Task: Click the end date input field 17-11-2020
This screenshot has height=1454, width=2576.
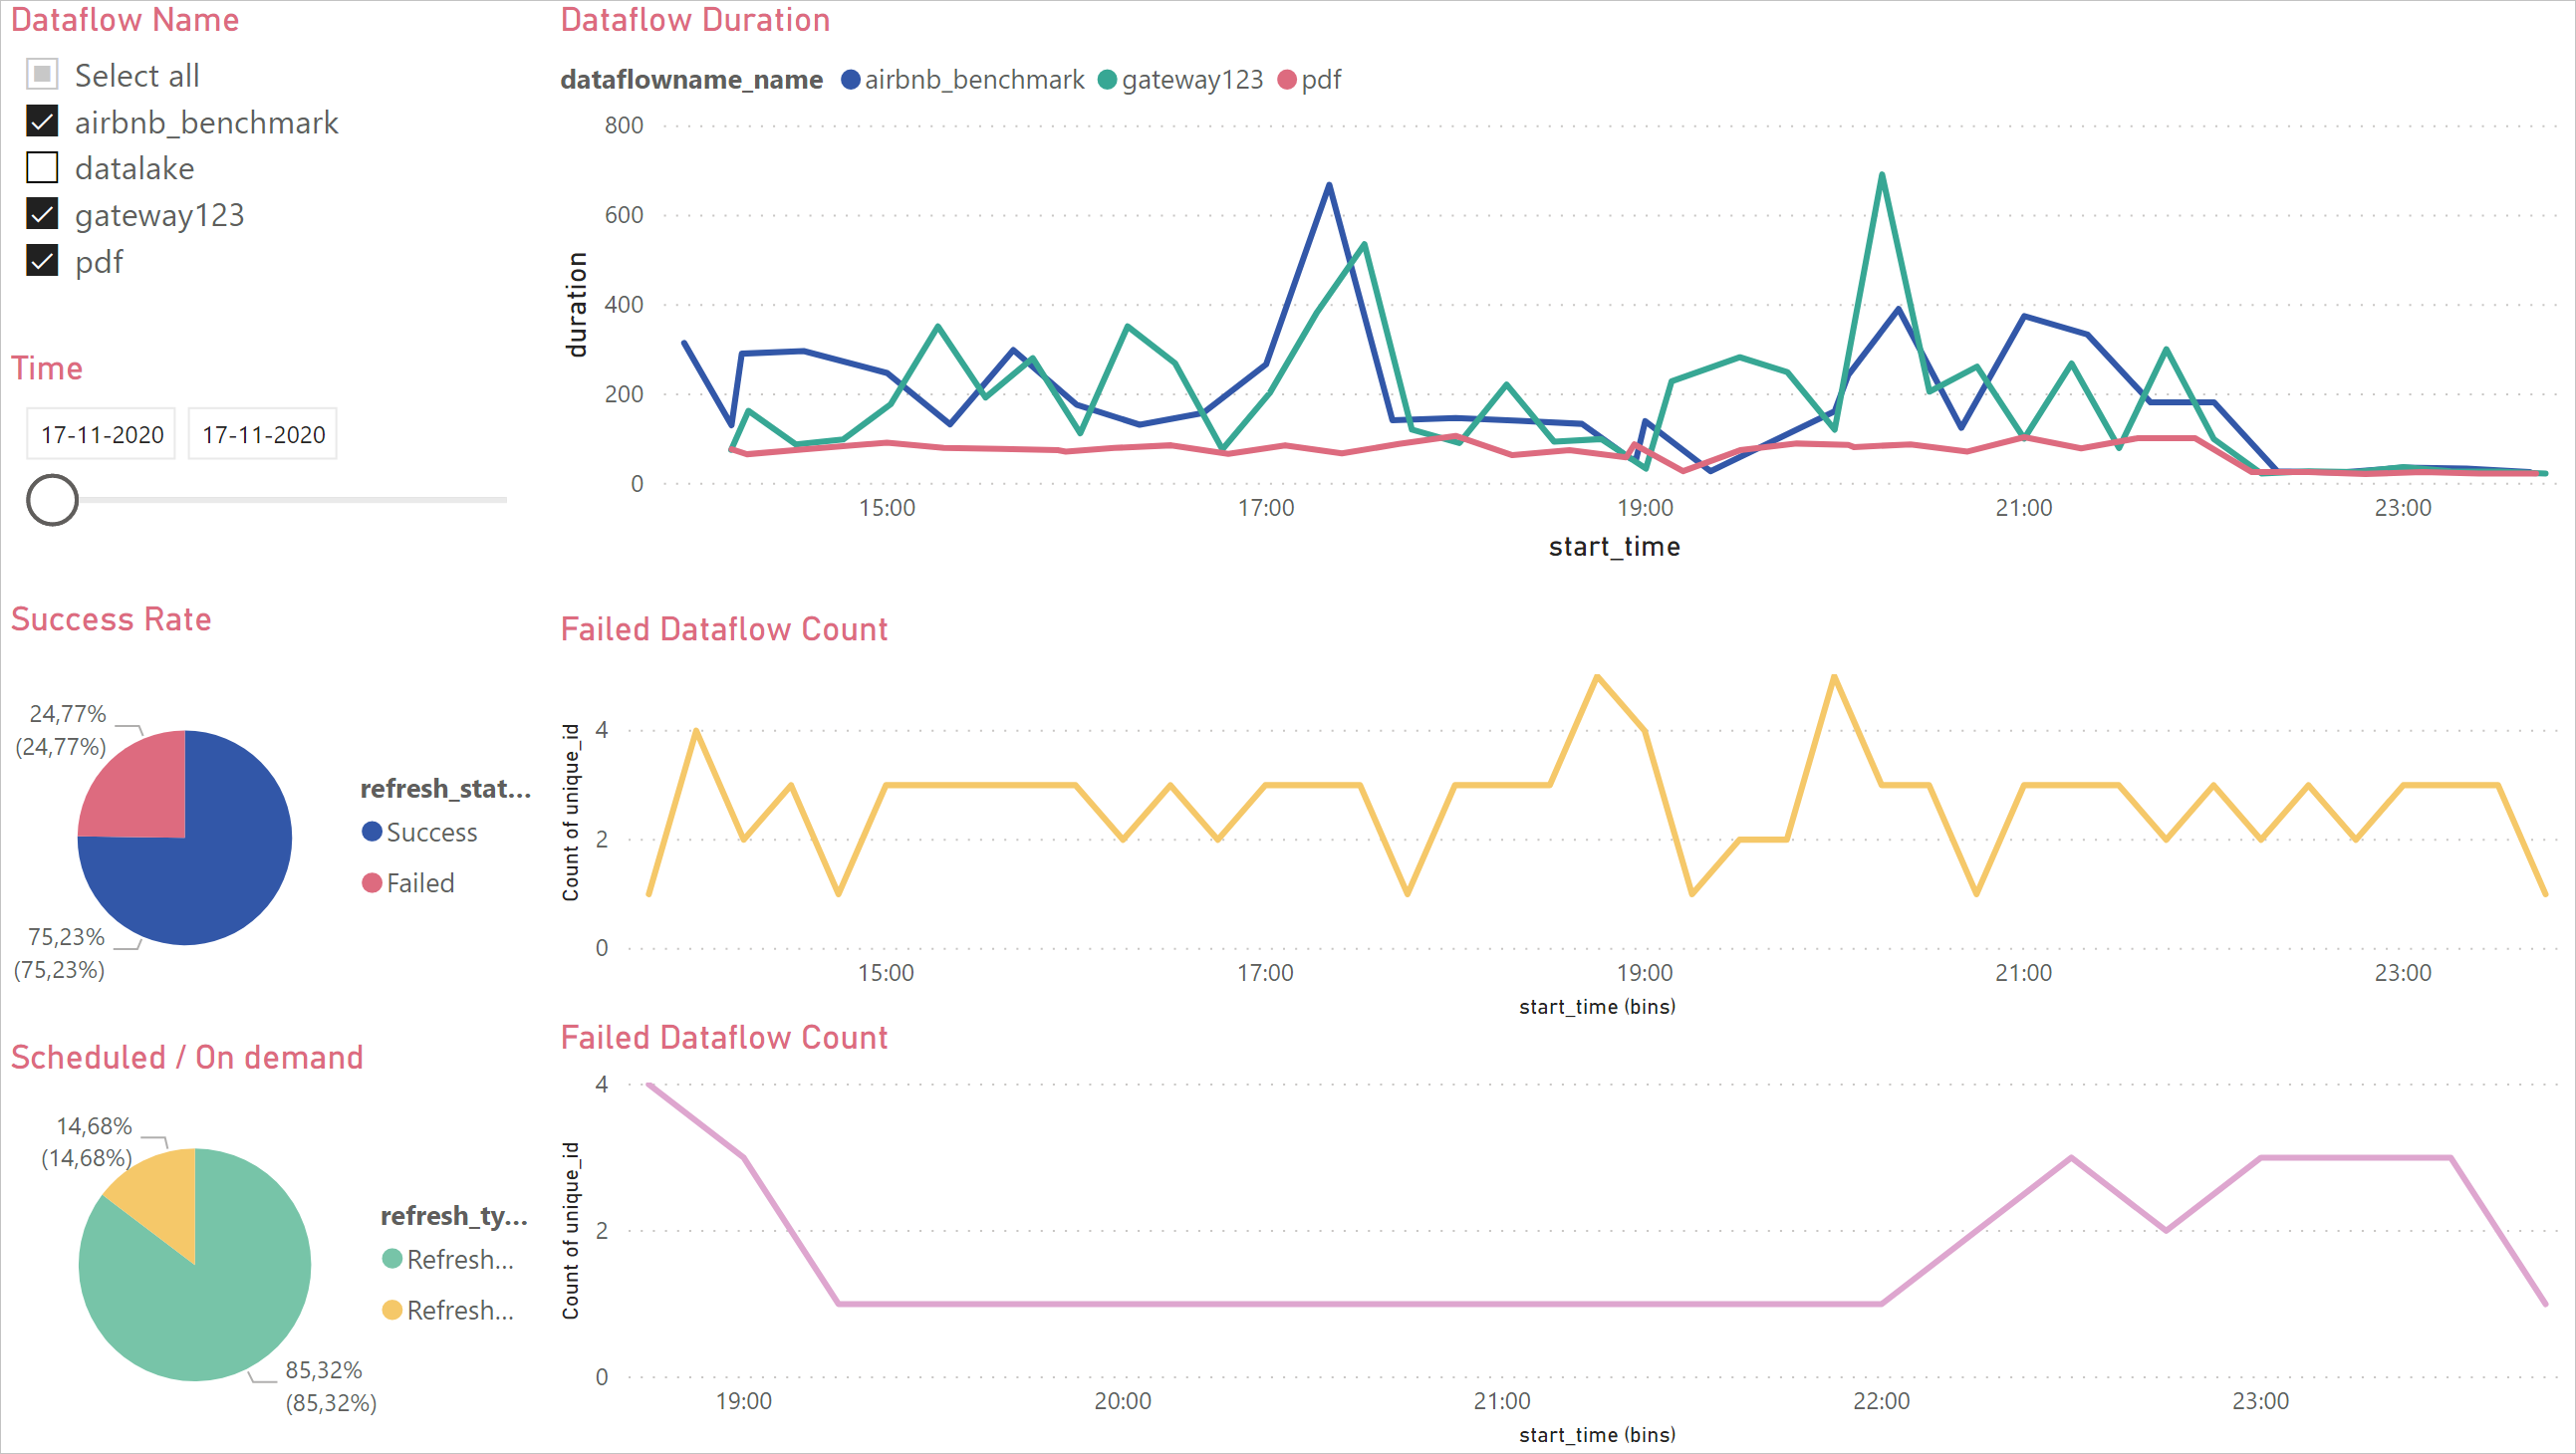Action: pyautogui.click(x=260, y=433)
